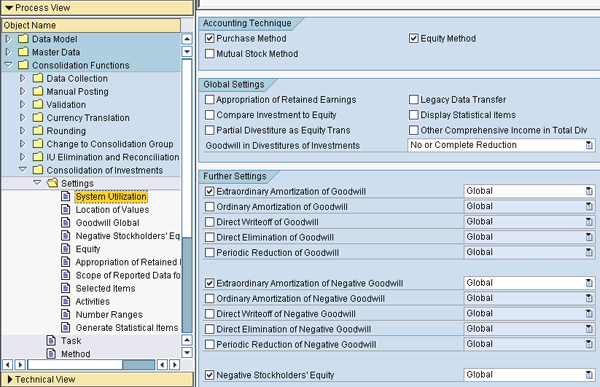This screenshot has width=600, height=387.
Task: Click the Manual Posting folder icon
Action: tap(38, 91)
